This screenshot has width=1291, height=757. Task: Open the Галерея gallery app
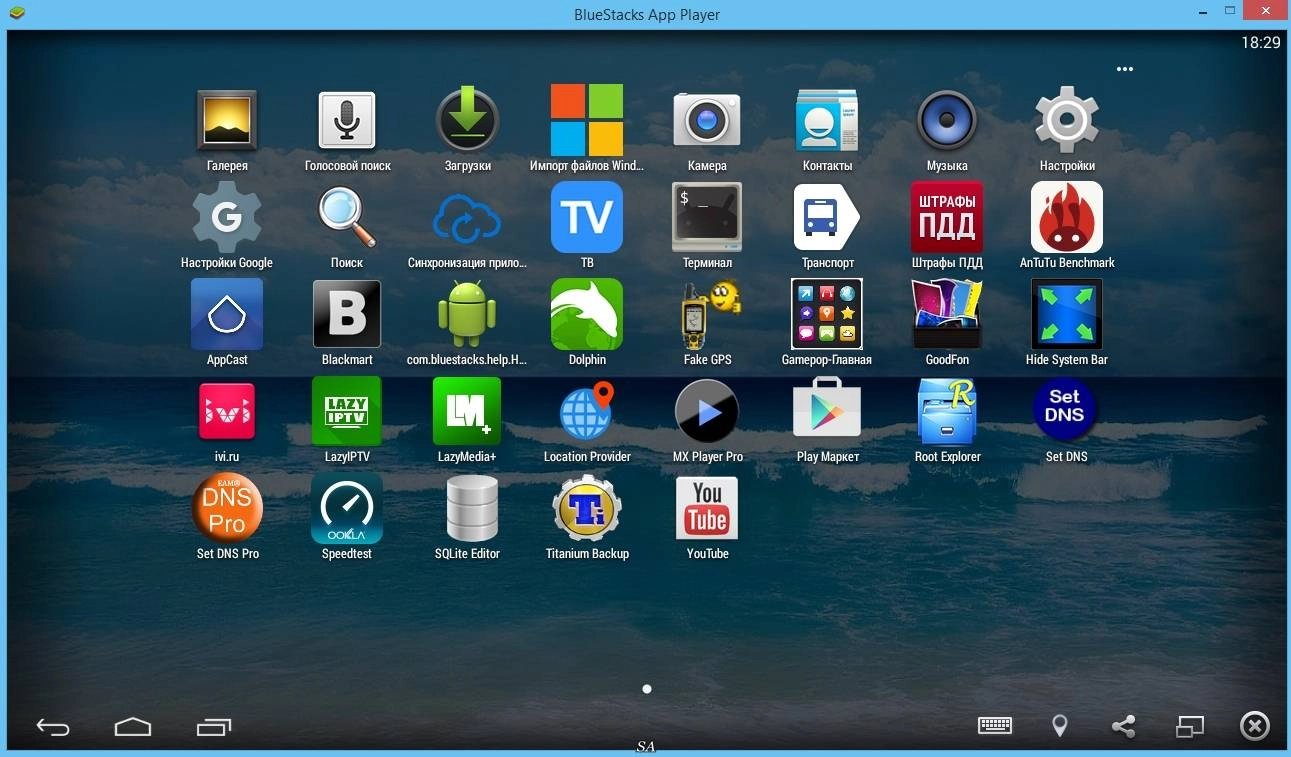coord(227,120)
